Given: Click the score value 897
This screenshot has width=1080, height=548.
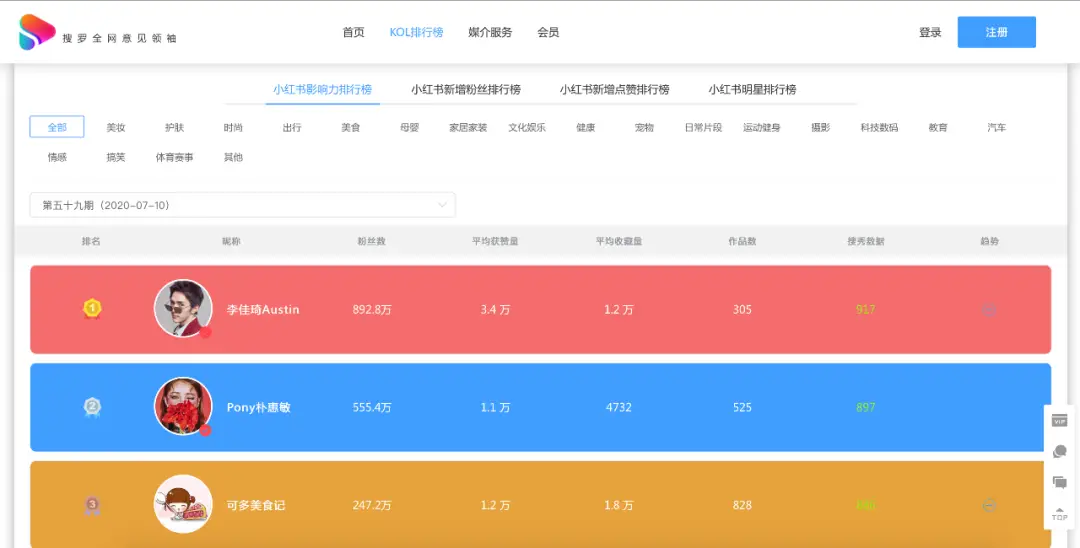Looking at the screenshot, I should tap(866, 408).
